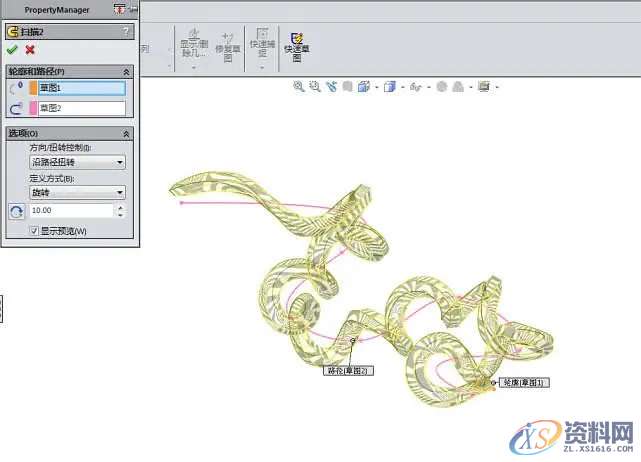Click the path selection icon beside 草图2
This screenshot has height=462, width=641.
point(16,108)
